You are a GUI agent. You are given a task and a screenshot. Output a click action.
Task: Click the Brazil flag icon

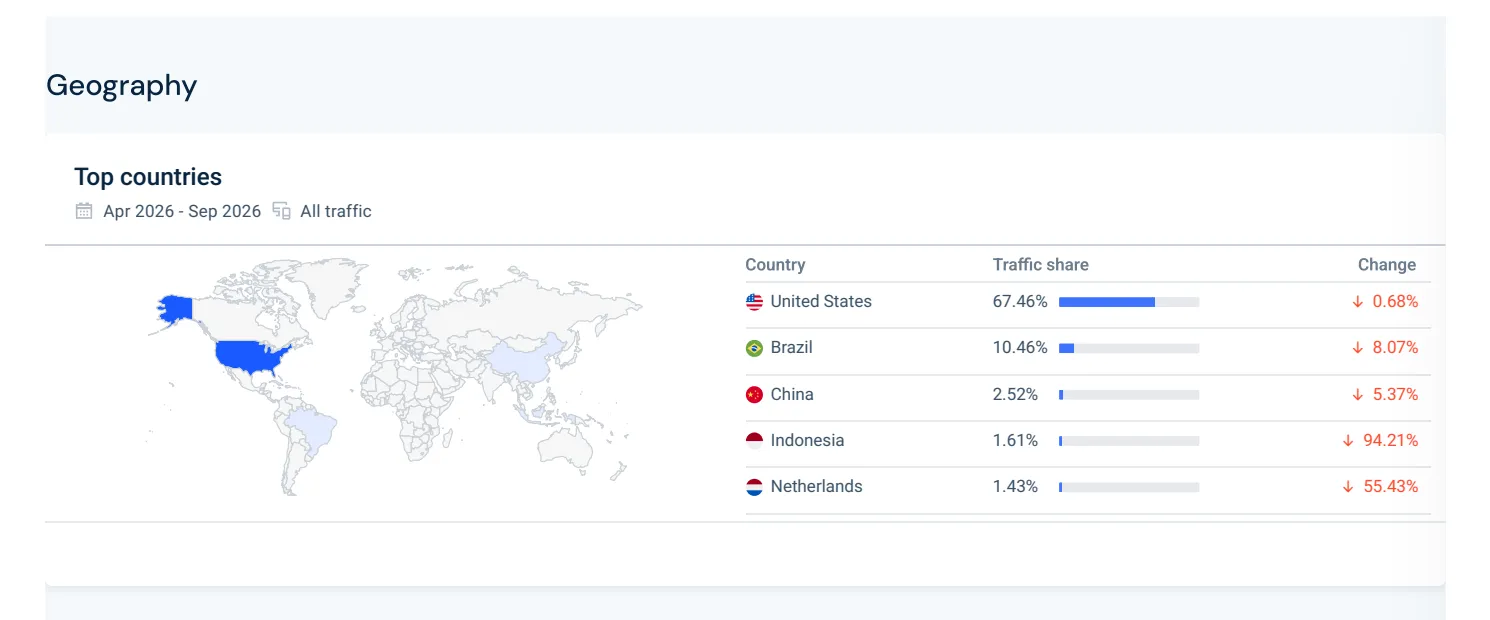point(754,348)
